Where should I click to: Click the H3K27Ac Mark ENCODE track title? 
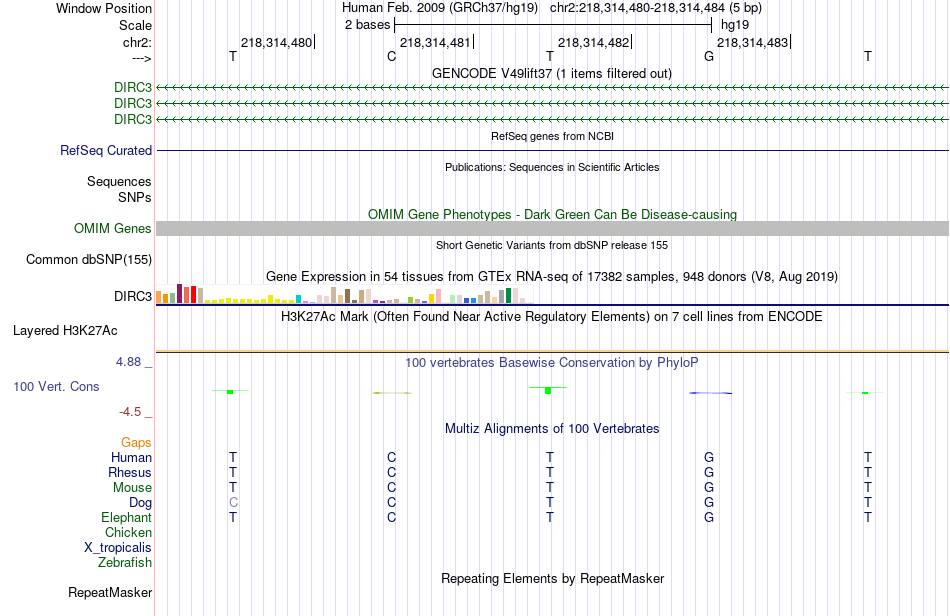552,317
